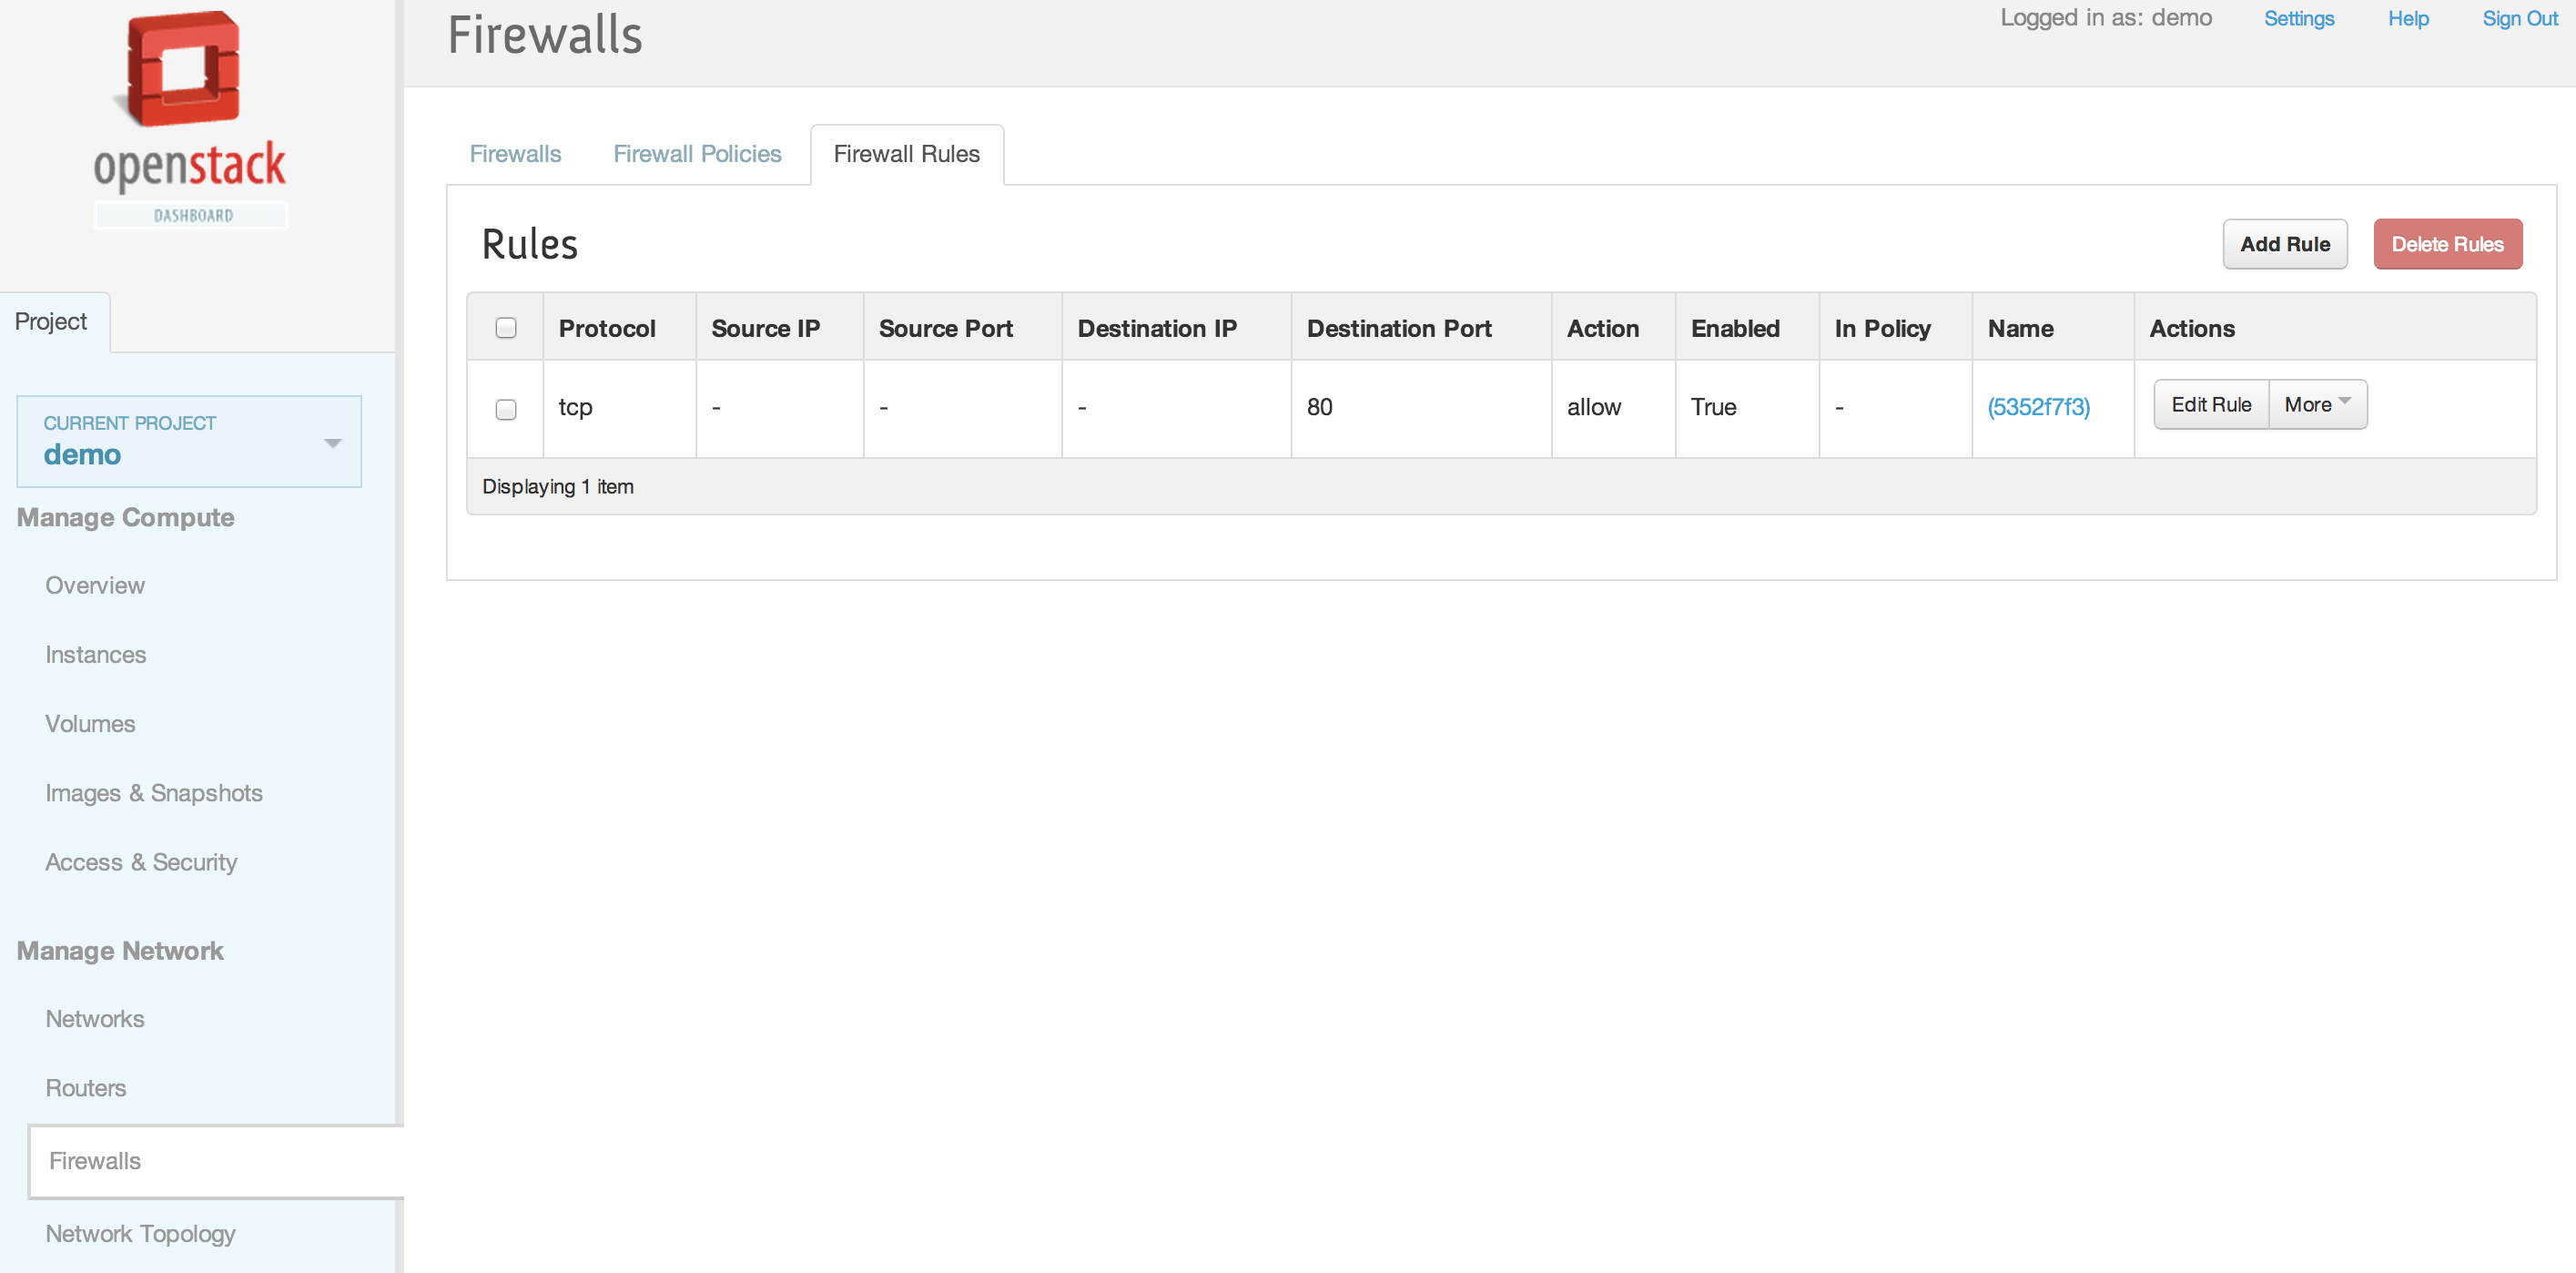The image size is (2576, 1273).
Task: Check the tcp rule row checkbox
Action: pos(506,409)
